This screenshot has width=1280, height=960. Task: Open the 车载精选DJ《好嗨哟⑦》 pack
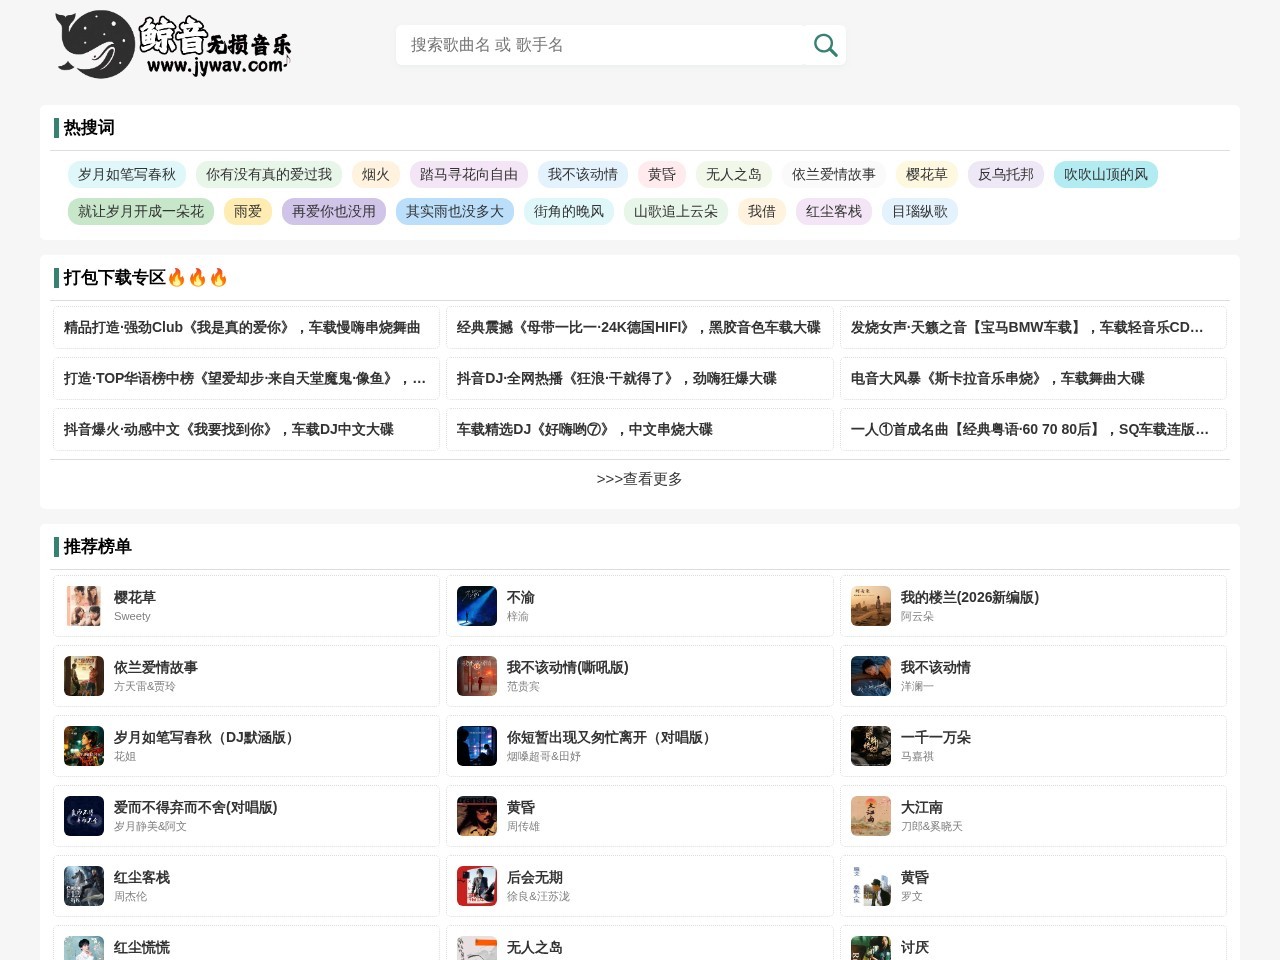click(640, 429)
